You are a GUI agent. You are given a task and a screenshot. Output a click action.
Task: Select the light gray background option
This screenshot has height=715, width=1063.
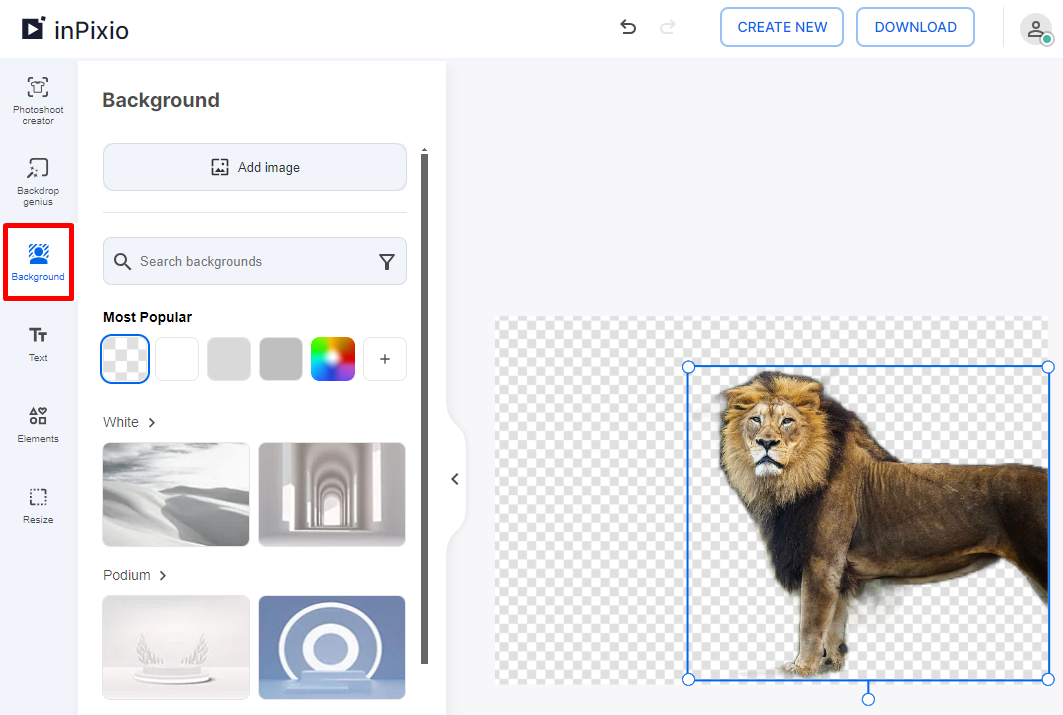tap(228, 358)
